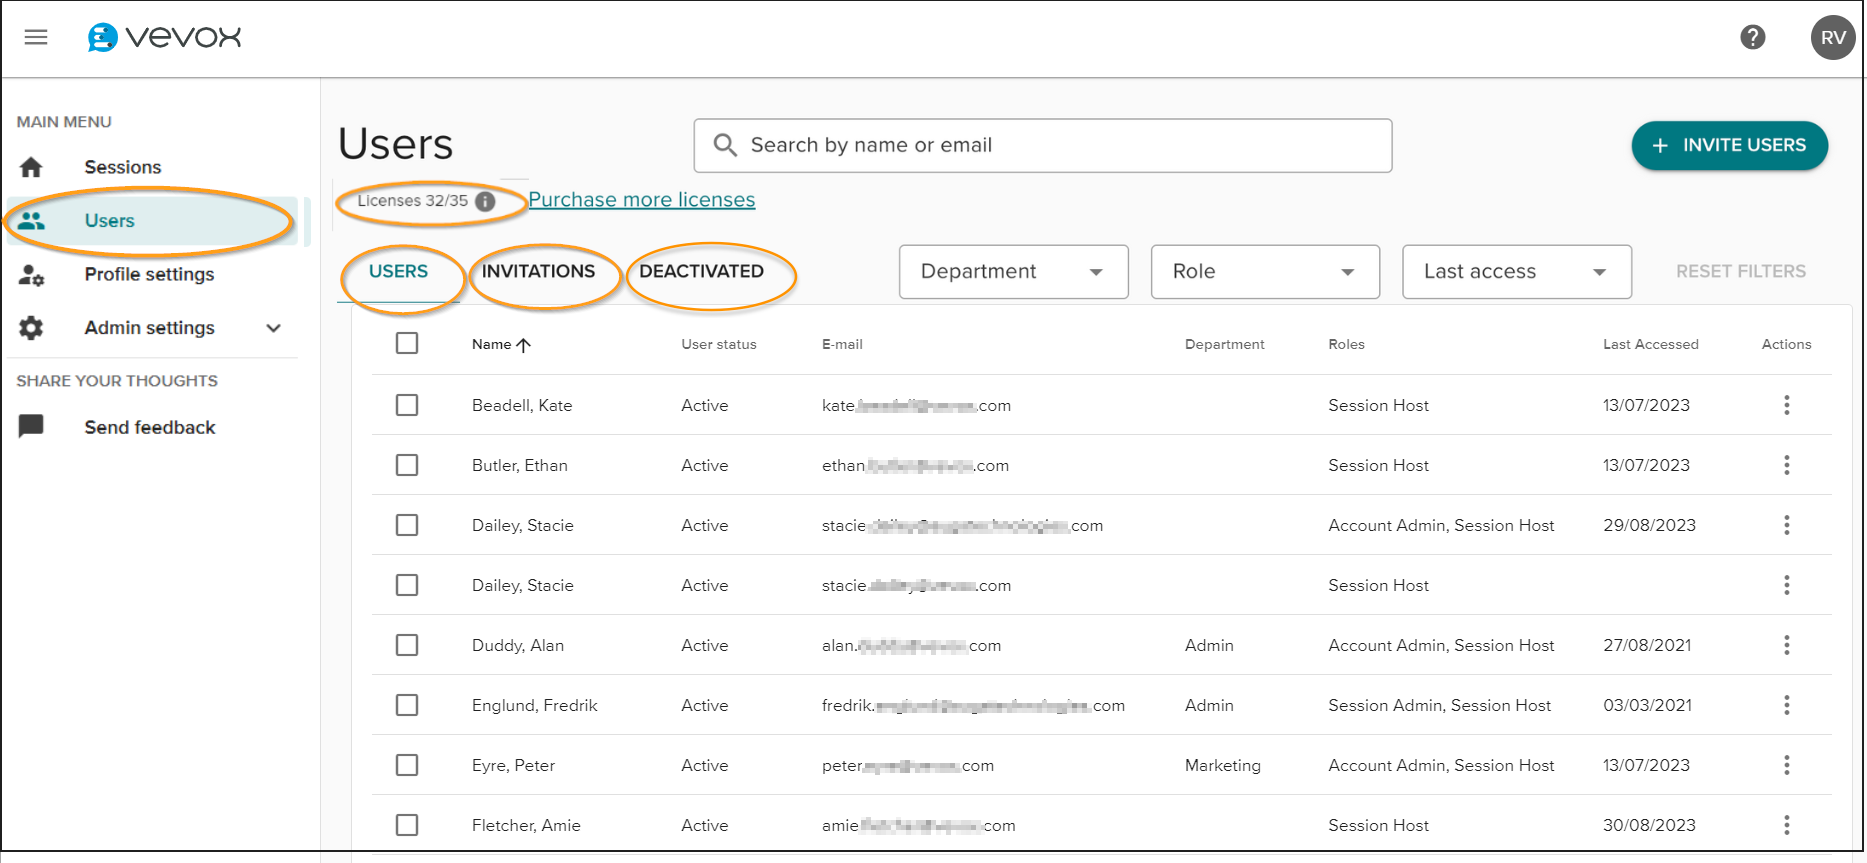Screen dimensions: 1867x863
Task: Open the help question mark icon
Action: click(x=1752, y=37)
